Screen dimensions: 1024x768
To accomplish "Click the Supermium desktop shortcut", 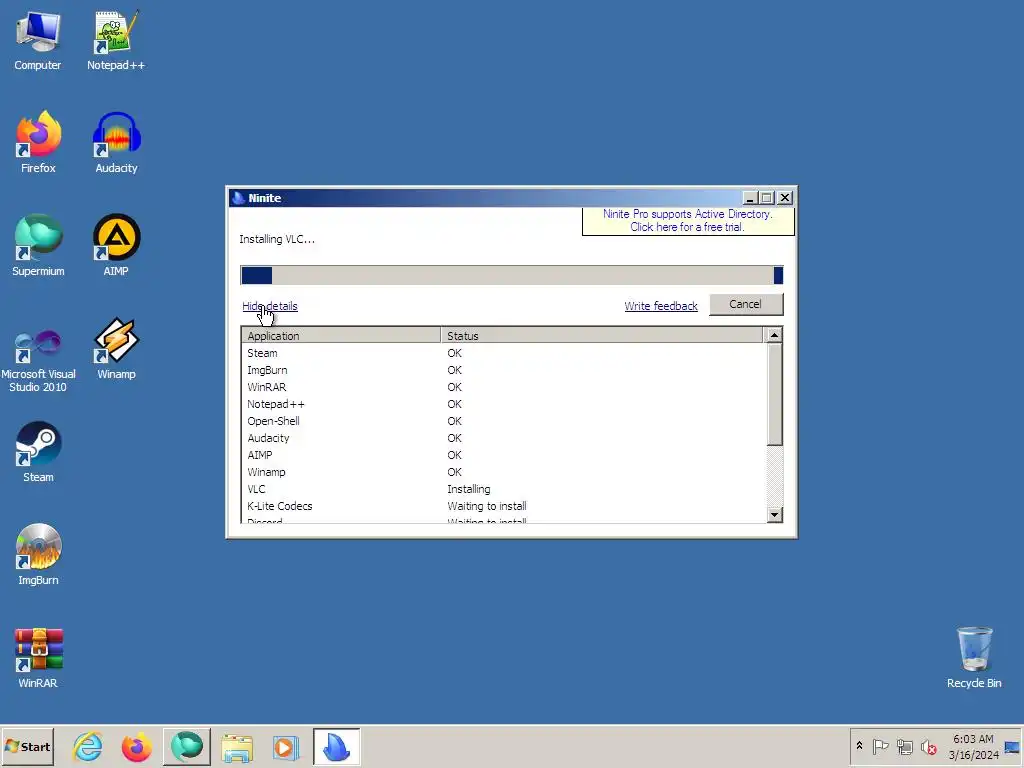I will click(x=38, y=246).
